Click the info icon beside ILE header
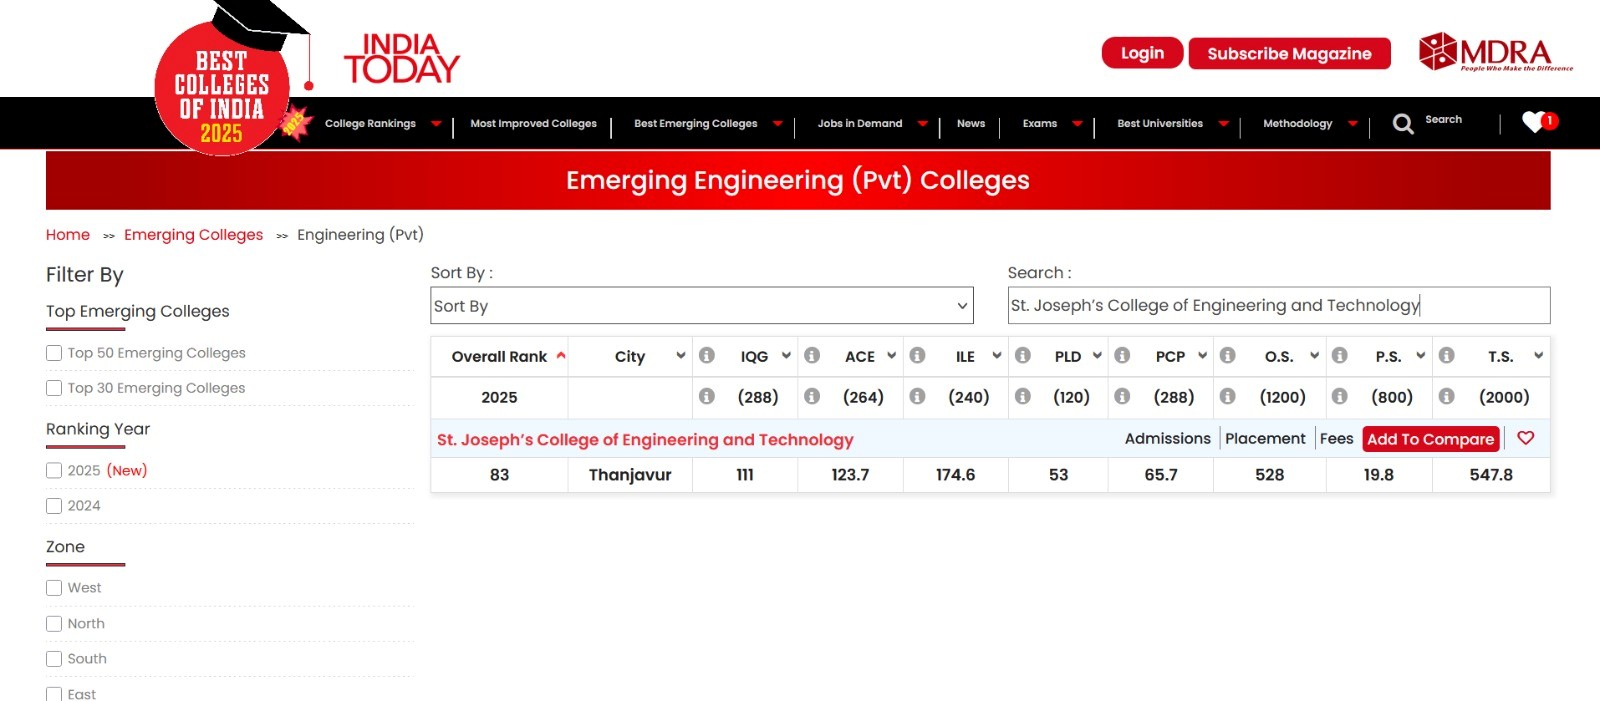 917,356
